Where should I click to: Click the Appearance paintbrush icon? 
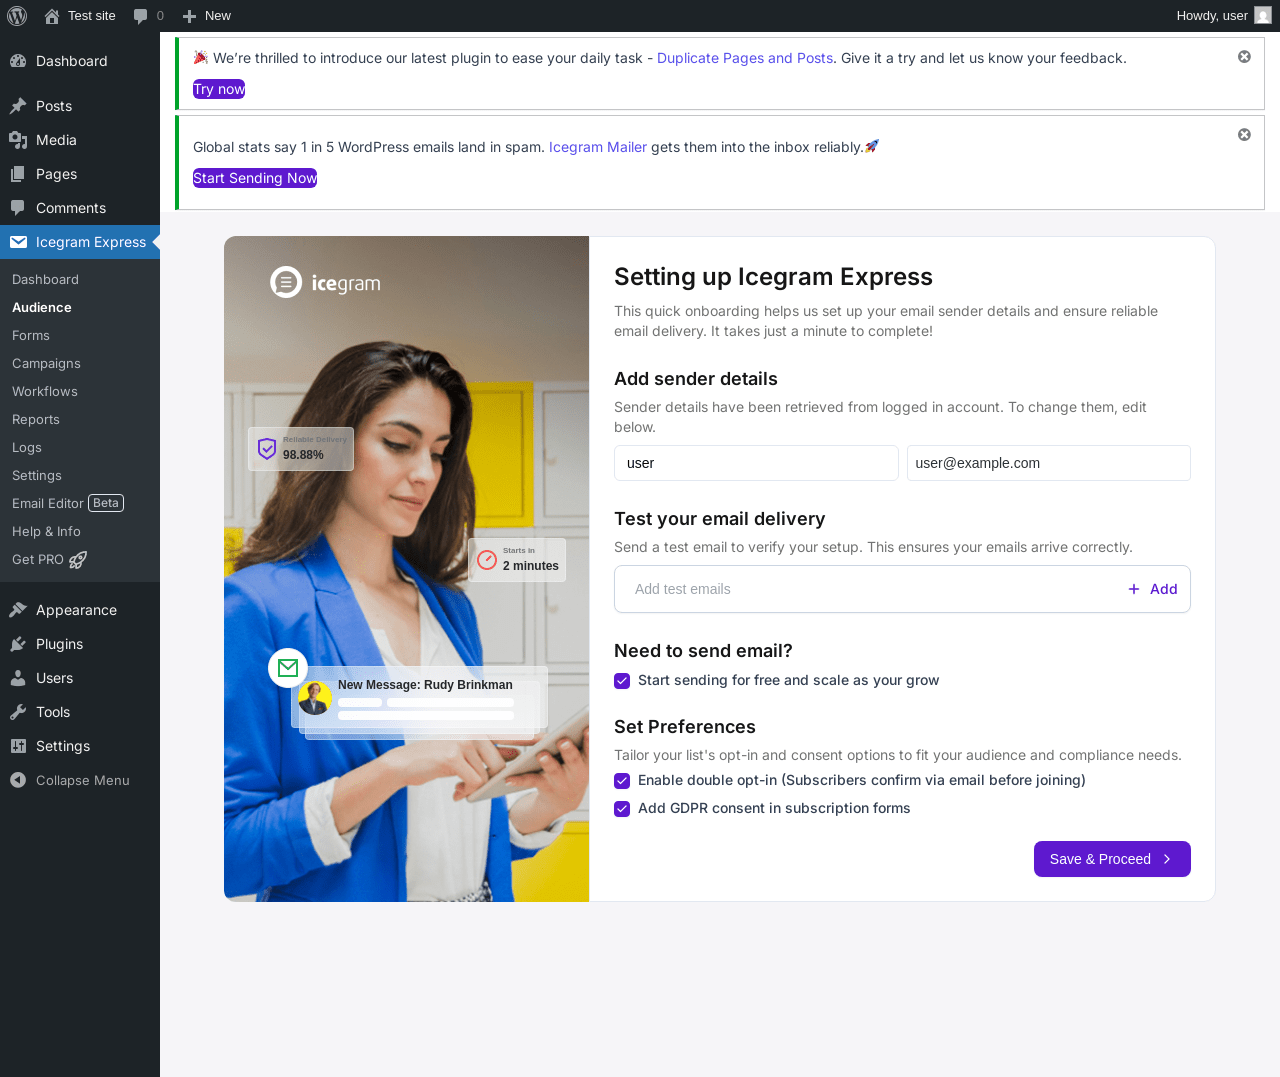point(18,610)
